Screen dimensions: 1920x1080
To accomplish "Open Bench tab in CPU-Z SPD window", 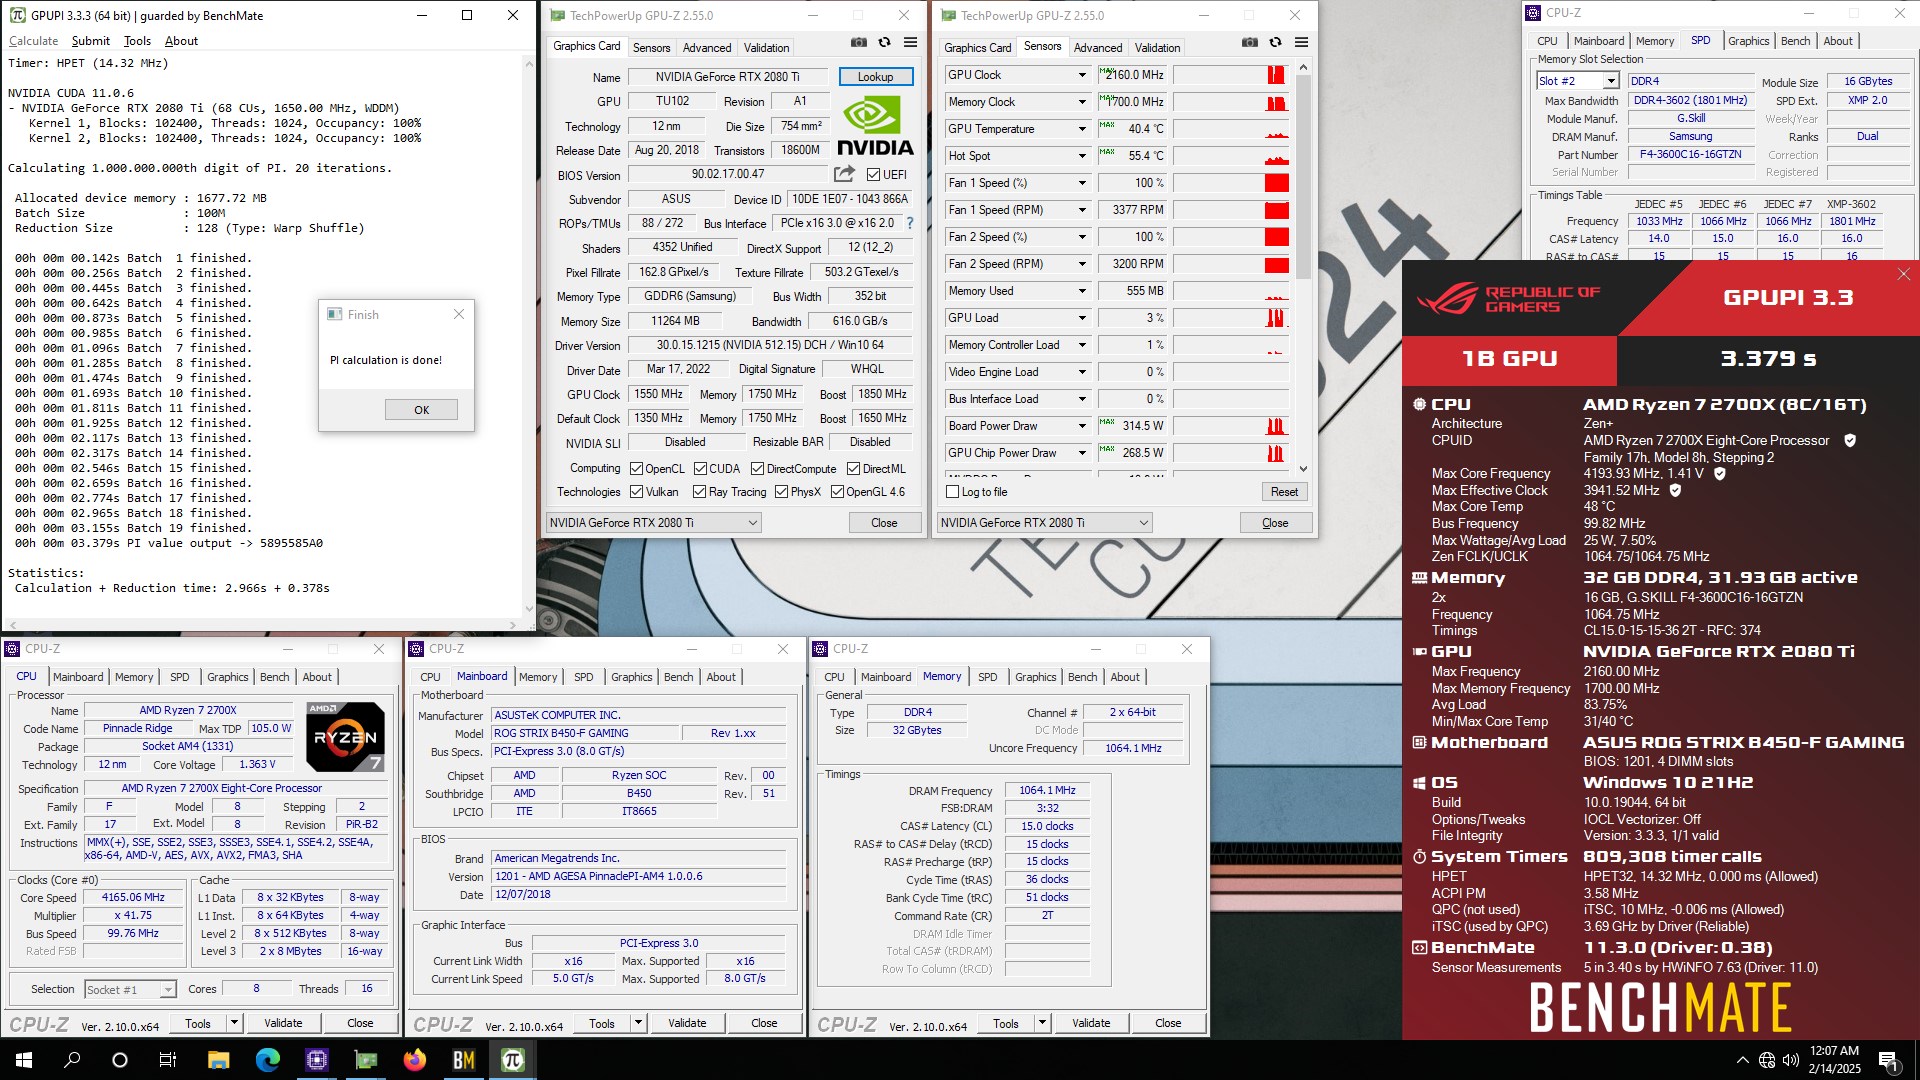I will (1795, 41).
